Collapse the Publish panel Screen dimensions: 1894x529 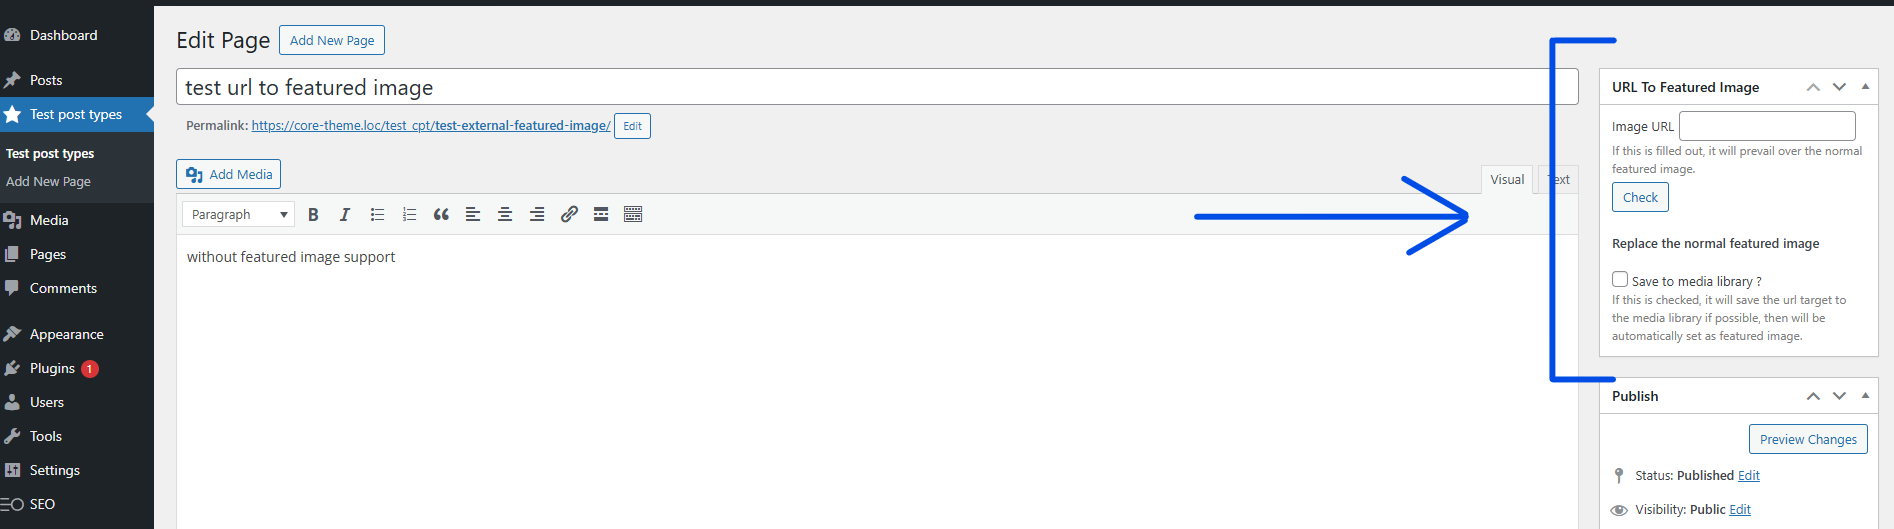[x=1865, y=396]
